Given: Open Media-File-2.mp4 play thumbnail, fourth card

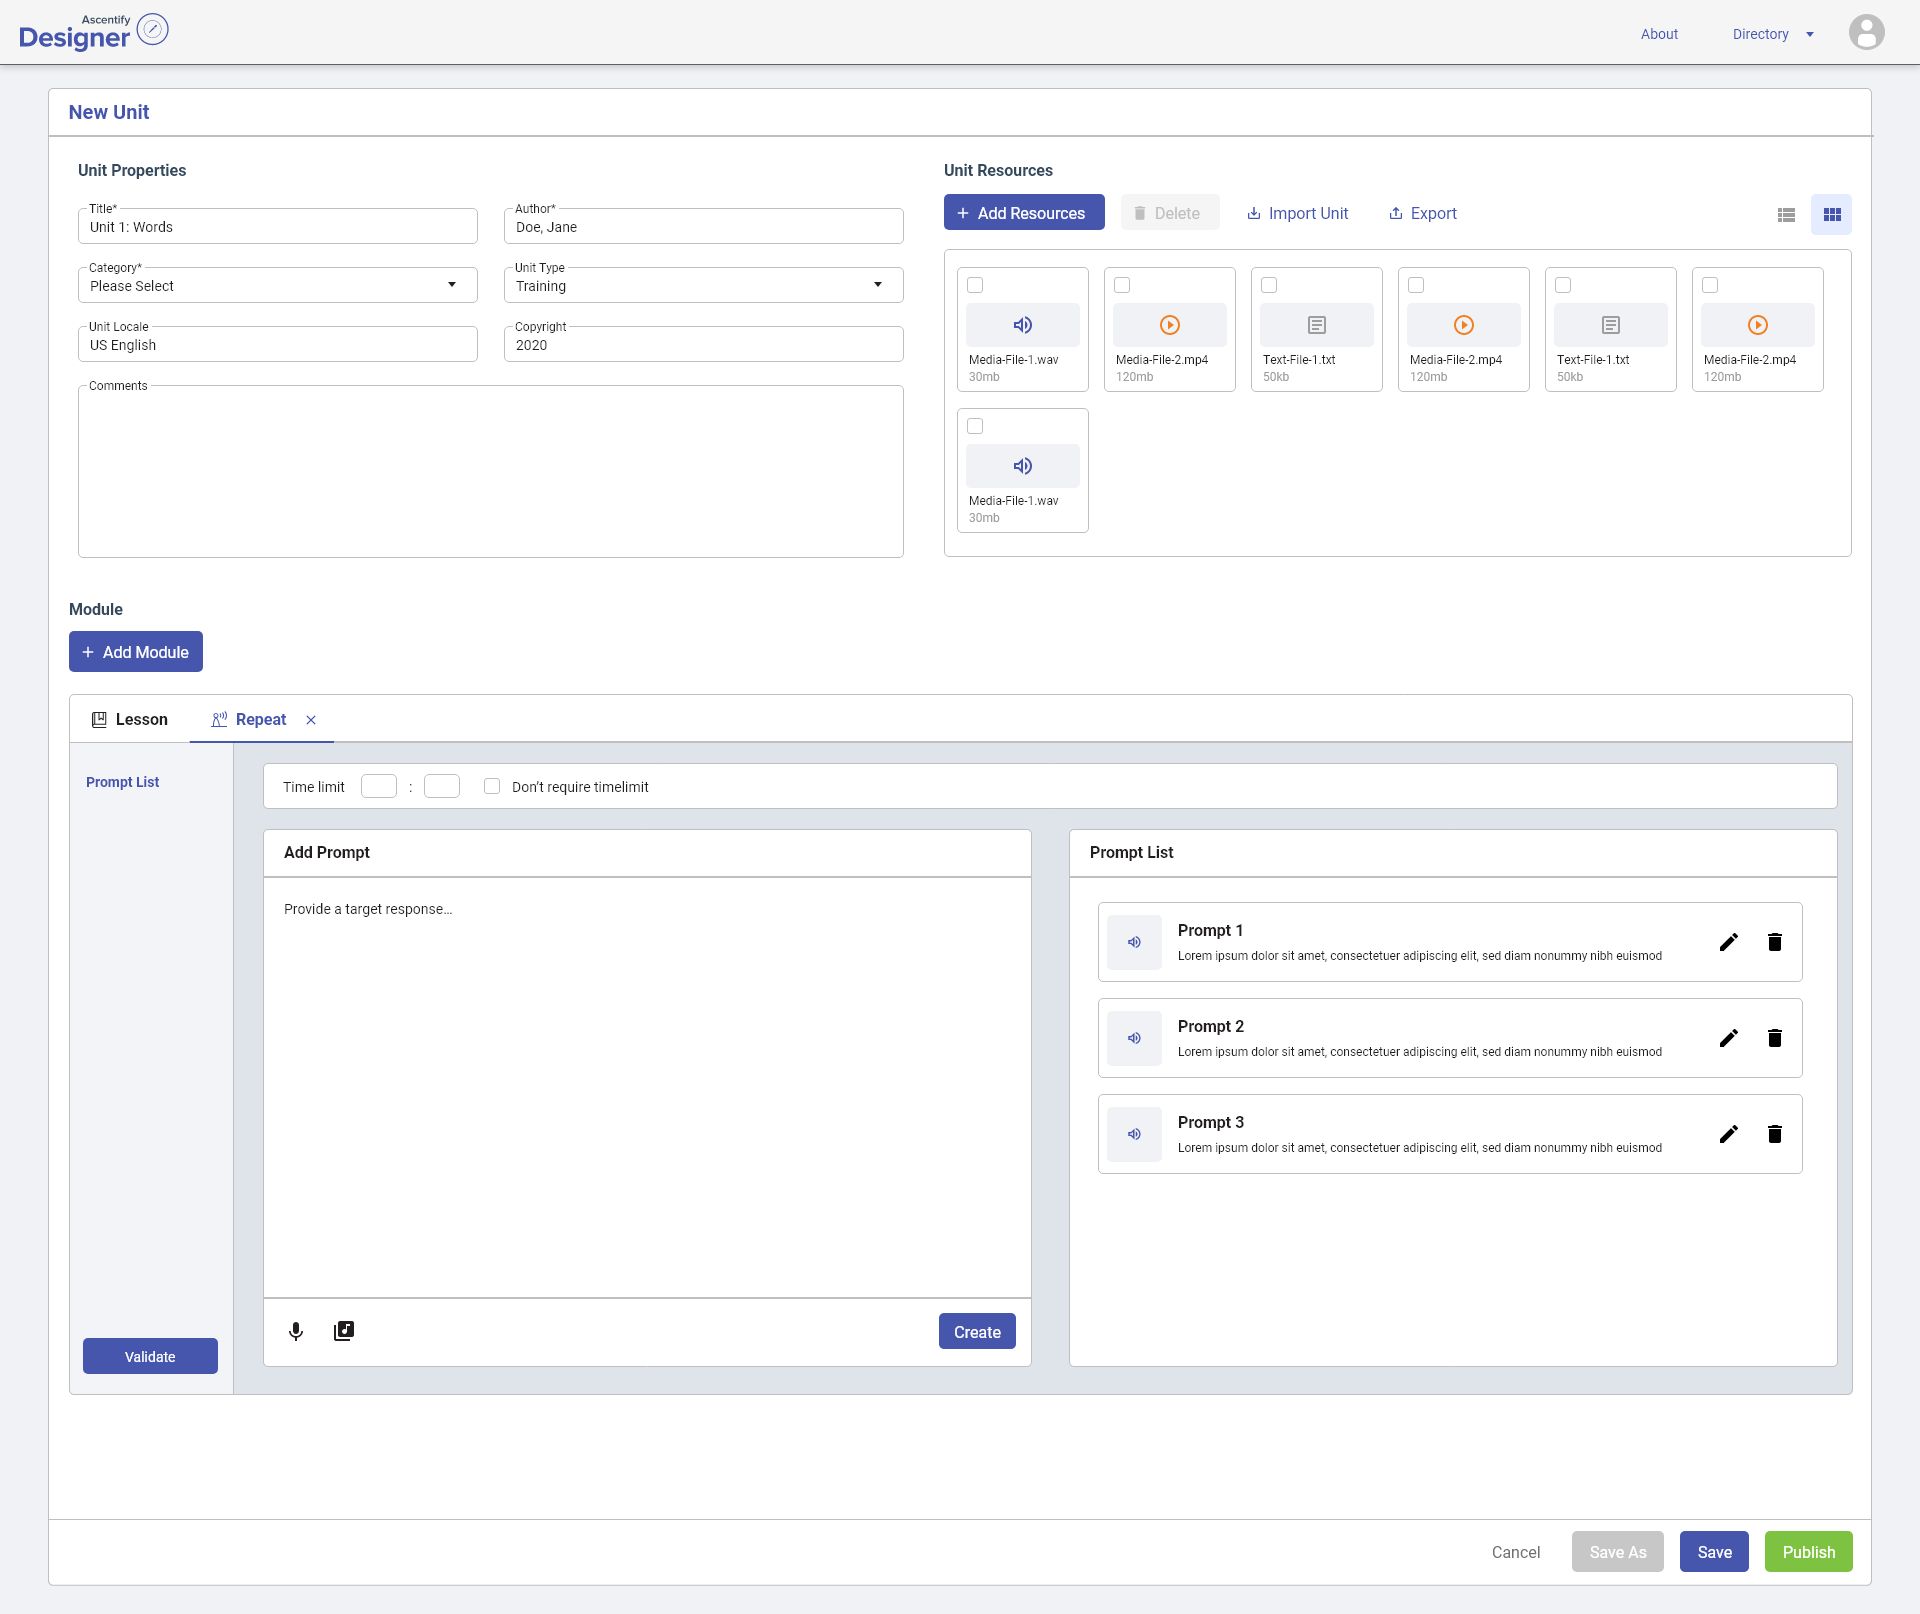Looking at the screenshot, I should point(1463,325).
